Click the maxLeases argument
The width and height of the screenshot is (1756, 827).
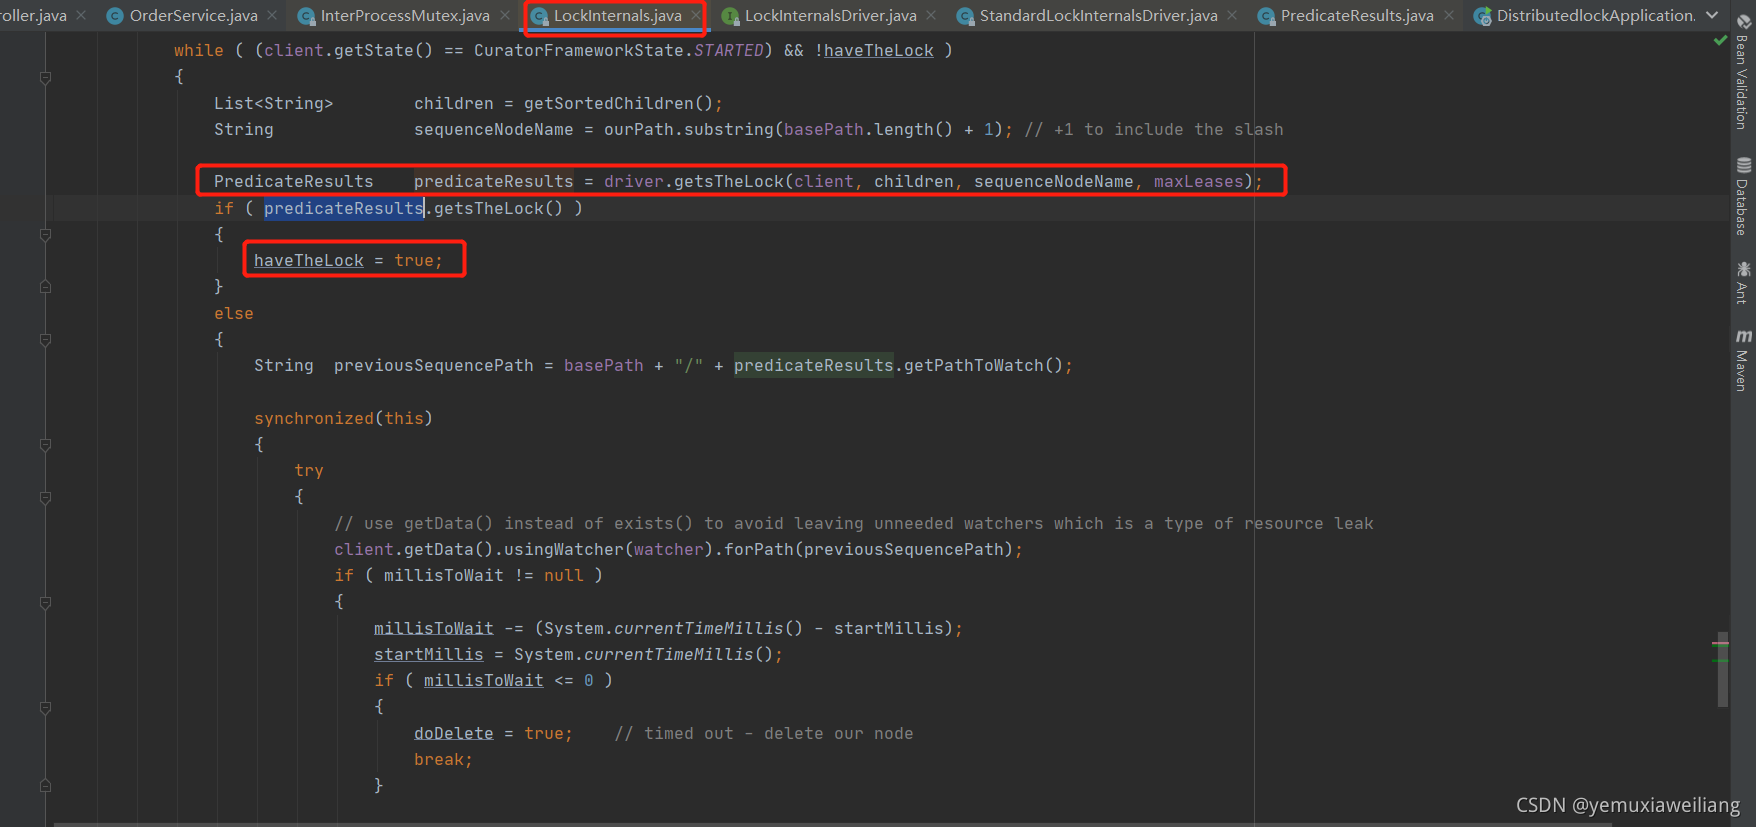pos(1198,181)
